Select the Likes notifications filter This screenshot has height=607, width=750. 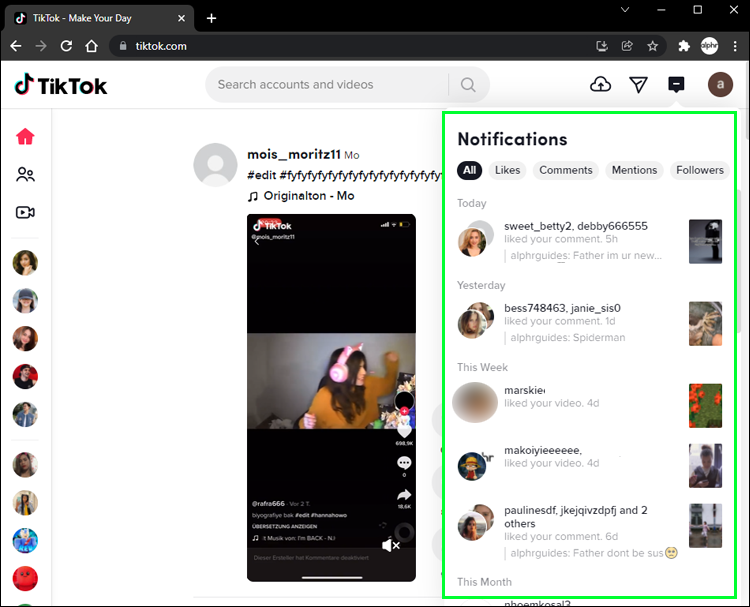(x=507, y=170)
